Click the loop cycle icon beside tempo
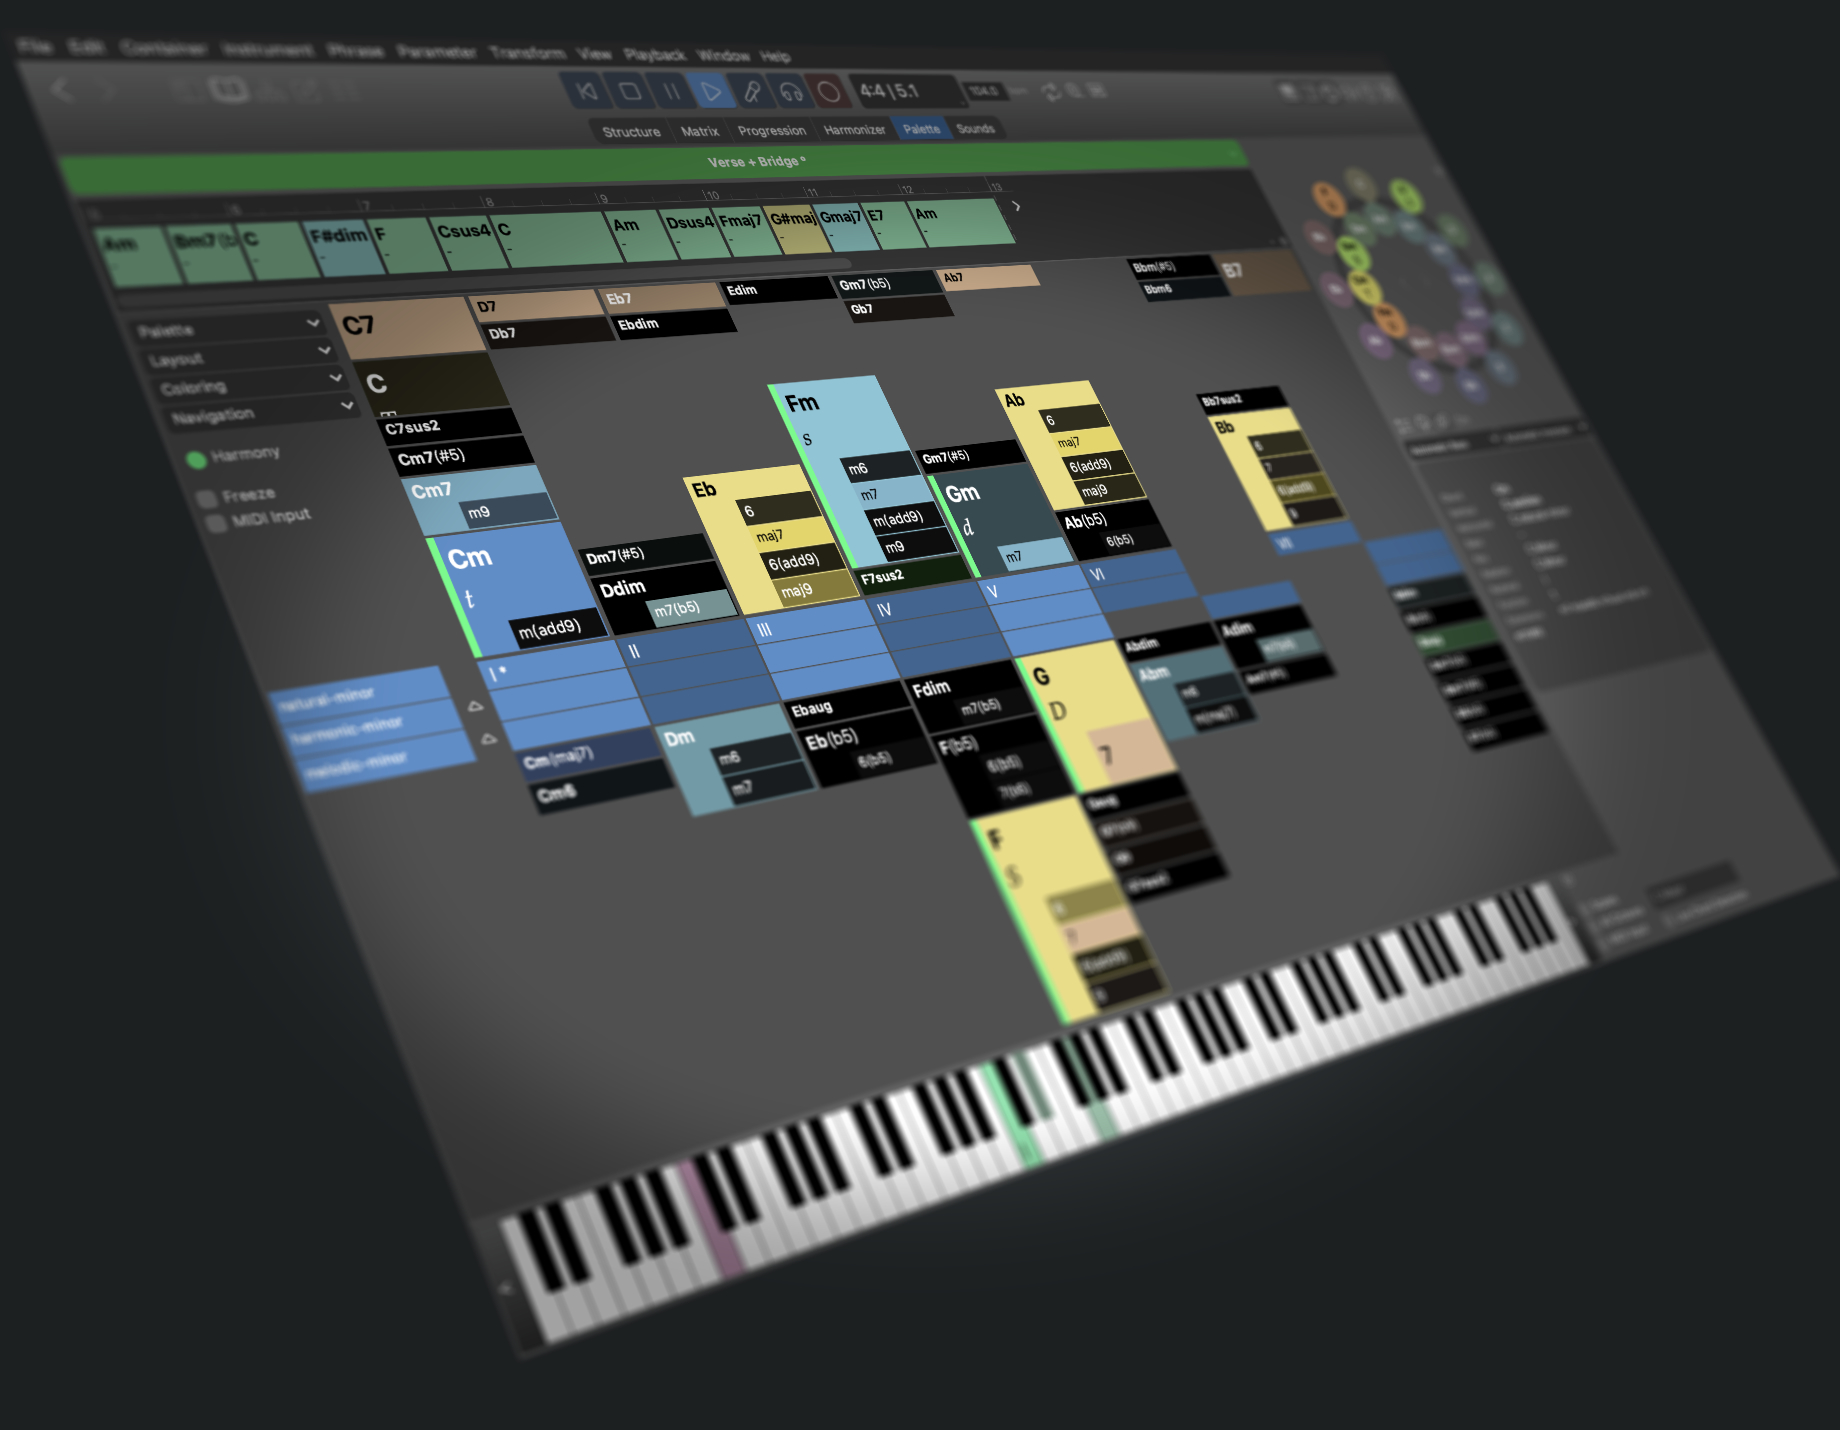Screen dimensions: 1840x1430 point(1050,92)
